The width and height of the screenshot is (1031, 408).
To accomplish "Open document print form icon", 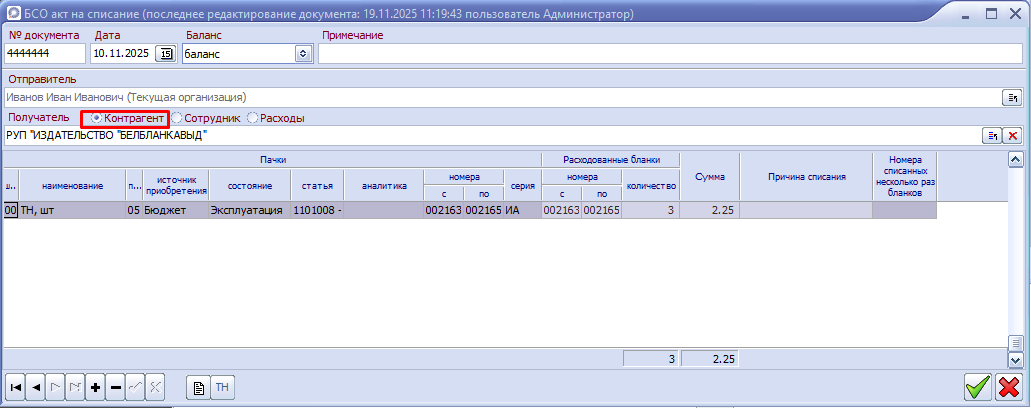I will (199, 387).
